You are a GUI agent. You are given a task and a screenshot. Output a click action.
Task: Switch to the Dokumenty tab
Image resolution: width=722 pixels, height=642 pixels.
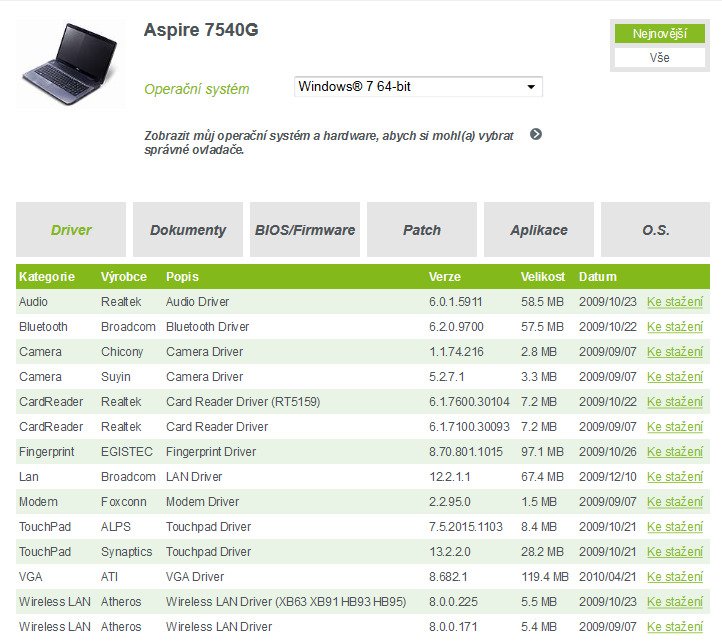[x=188, y=229]
